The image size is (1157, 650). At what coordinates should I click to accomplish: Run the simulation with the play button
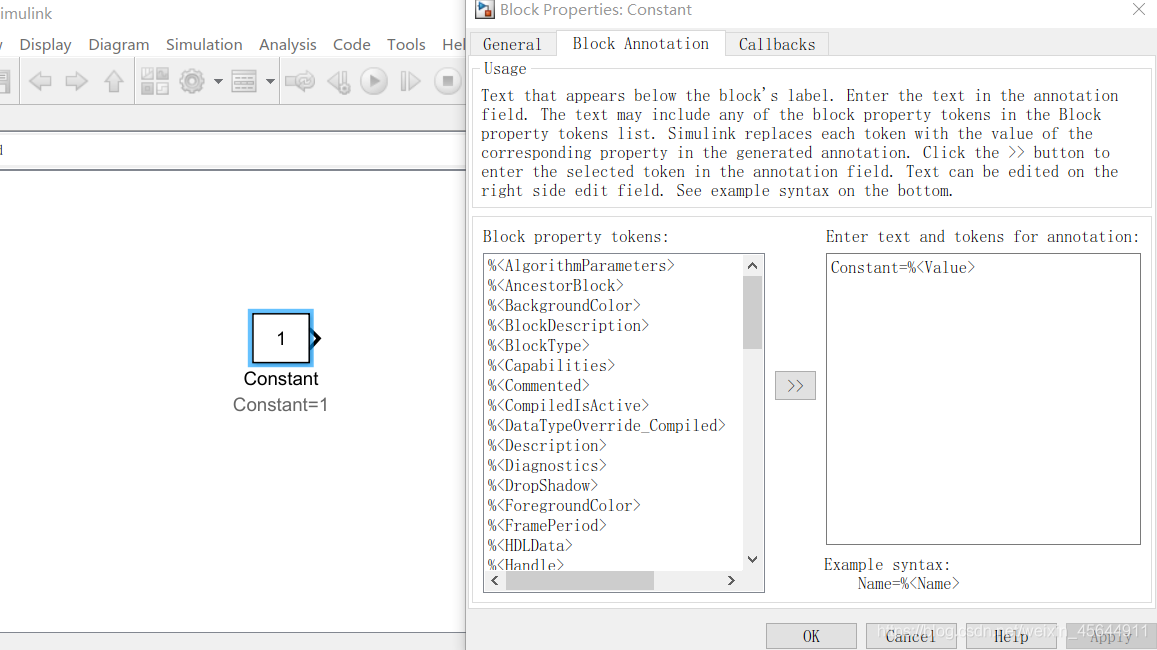pos(374,81)
